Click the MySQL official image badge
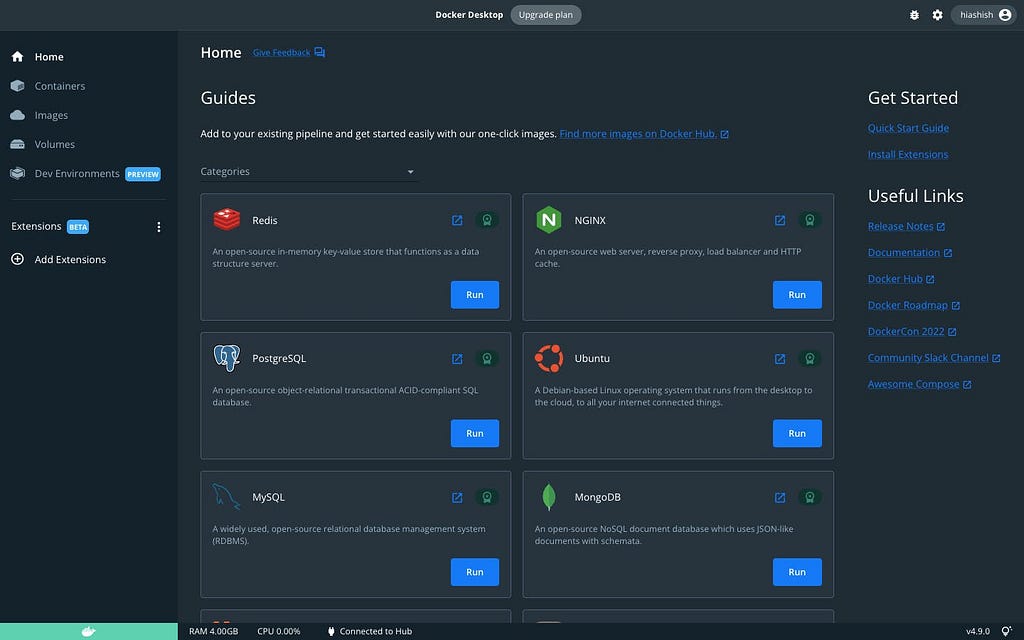Viewport: 1024px width, 640px height. point(487,497)
